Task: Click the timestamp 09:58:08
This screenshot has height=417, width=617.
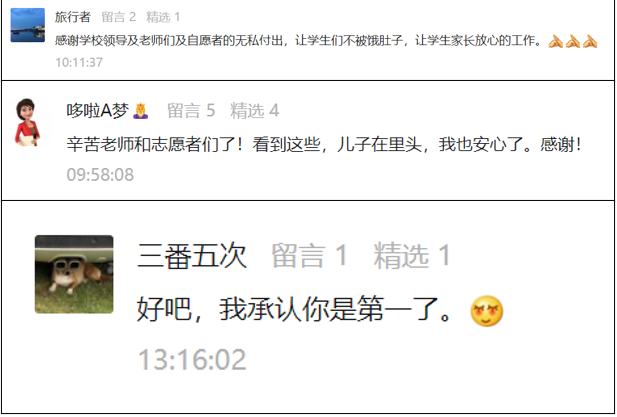Action: [x=100, y=175]
